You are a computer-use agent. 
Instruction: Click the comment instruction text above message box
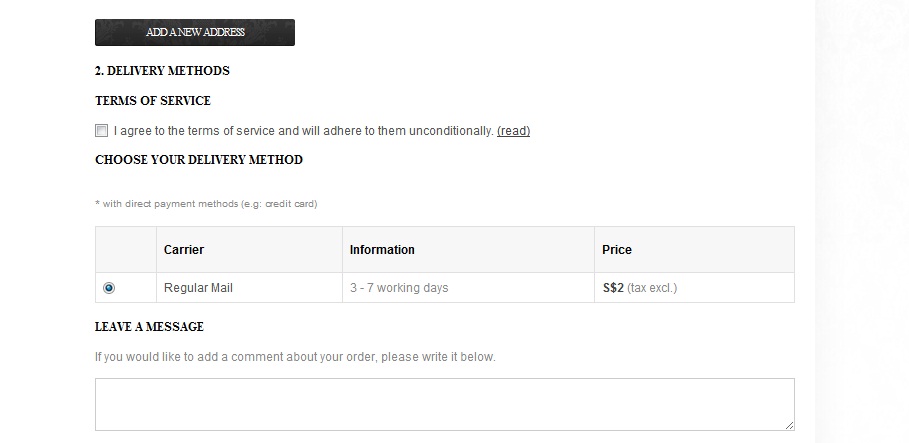tap(295, 357)
